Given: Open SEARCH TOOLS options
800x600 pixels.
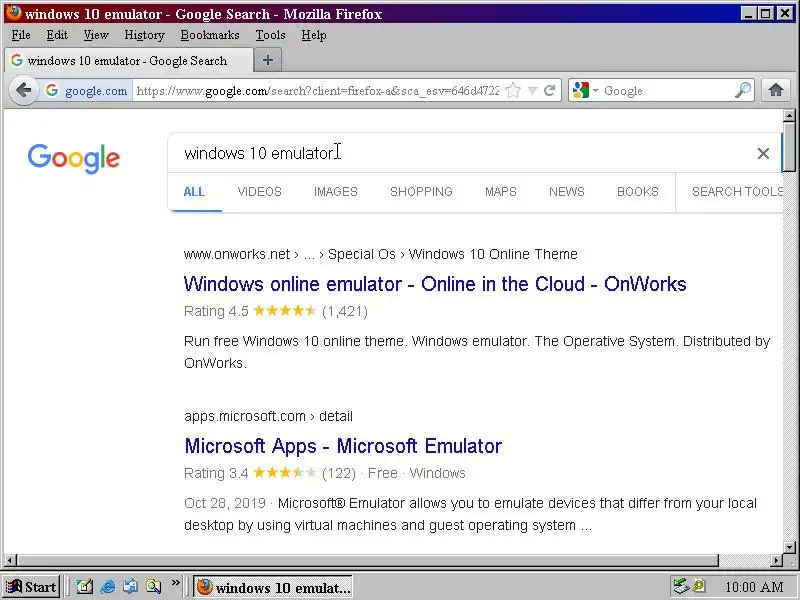Looking at the screenshot, I should [737, 192].
